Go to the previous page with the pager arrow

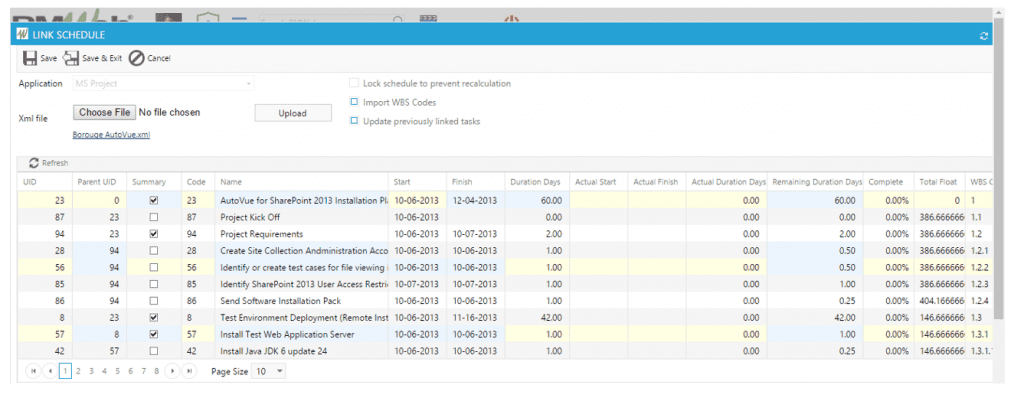click(50, 371)
